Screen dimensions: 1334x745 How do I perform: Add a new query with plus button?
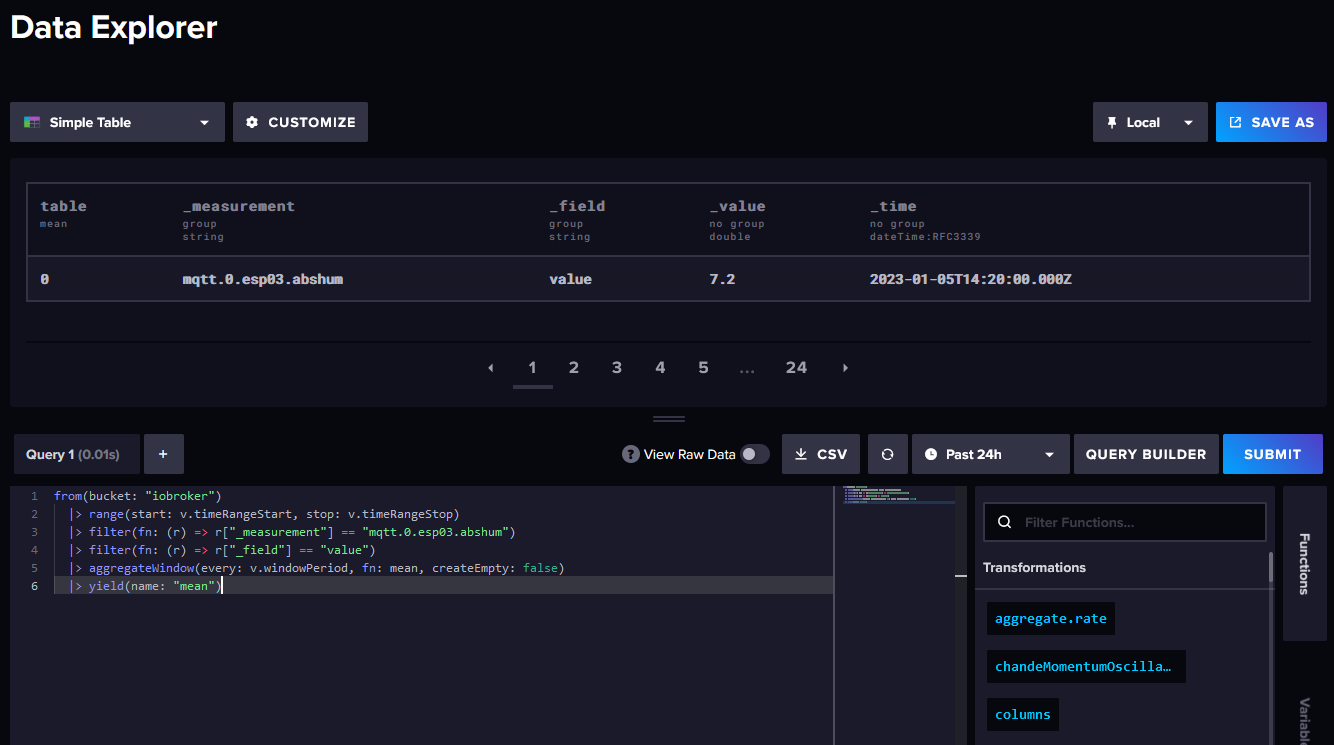click(163, 454)
